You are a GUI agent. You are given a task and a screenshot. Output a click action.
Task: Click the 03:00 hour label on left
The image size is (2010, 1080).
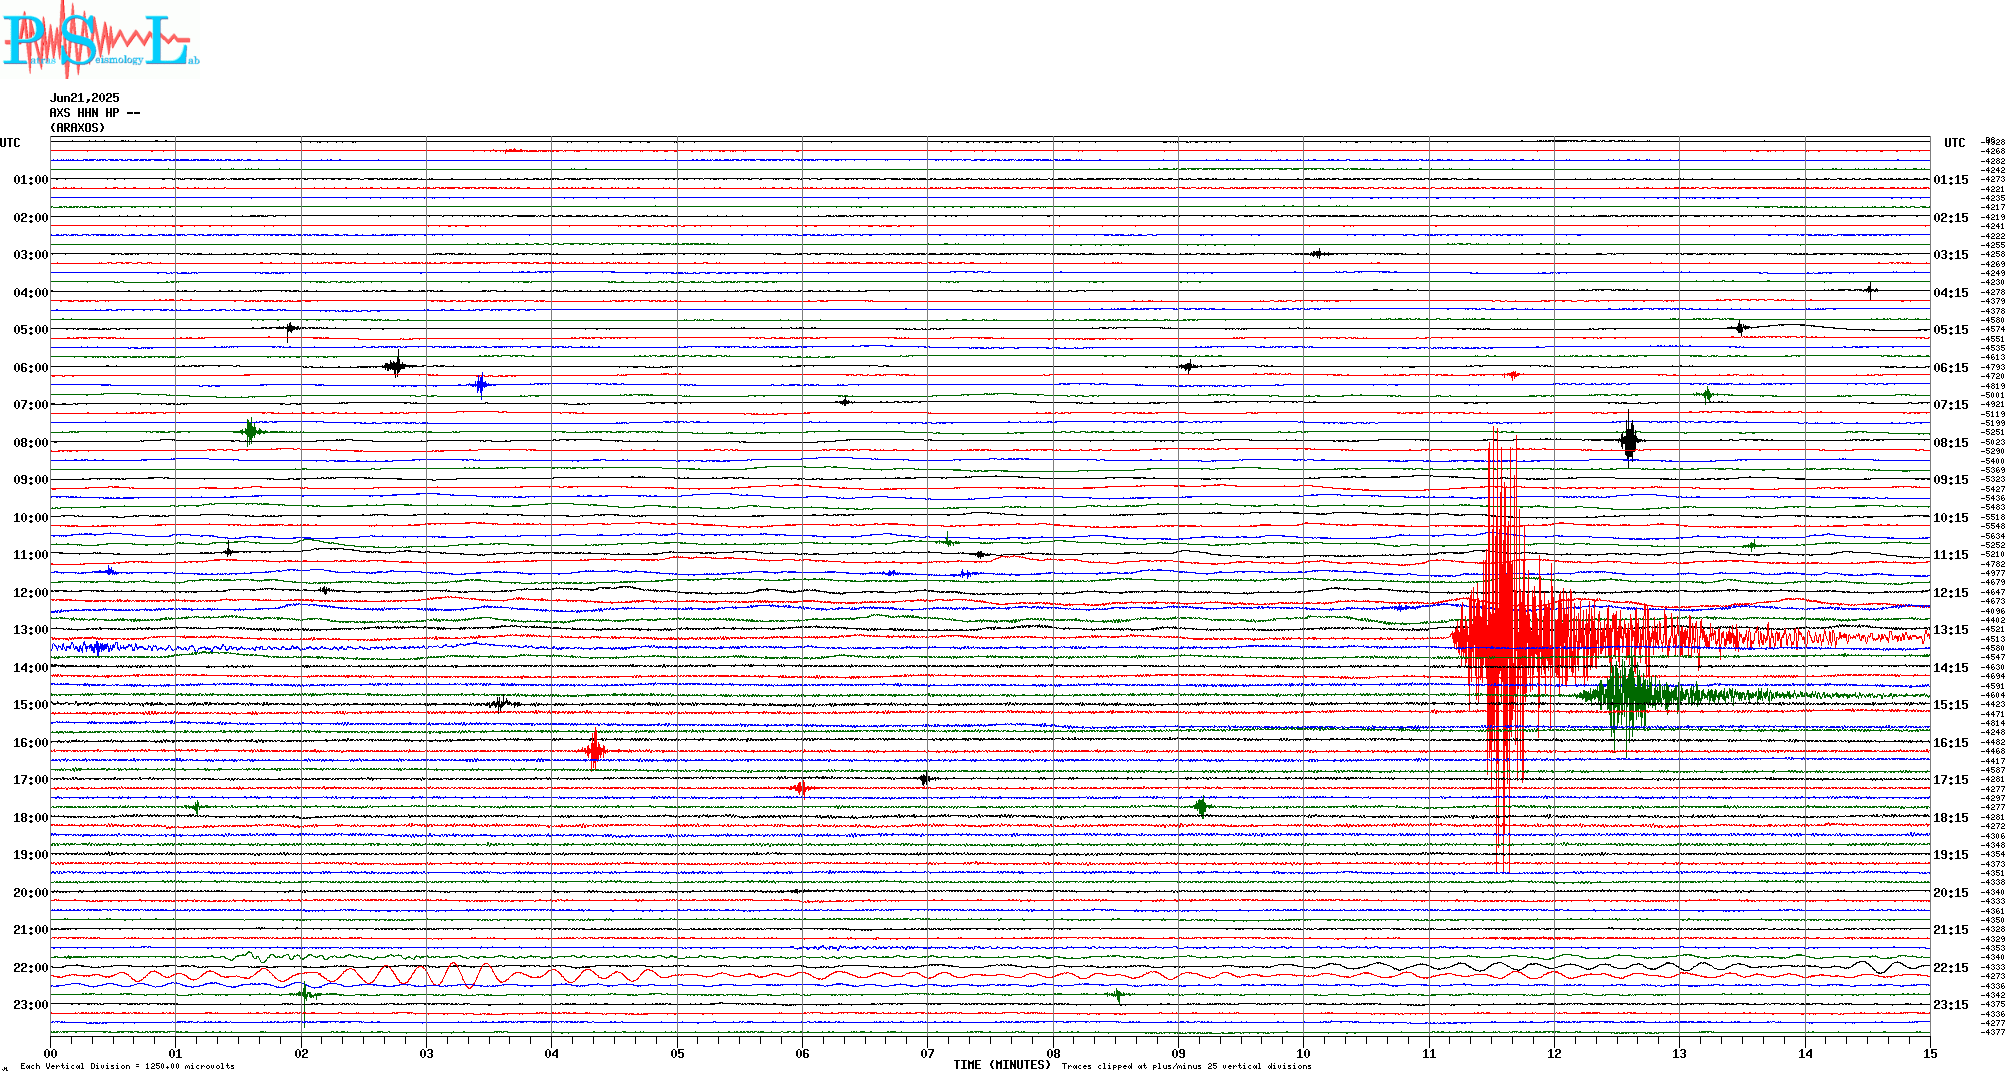click(31, 255)
